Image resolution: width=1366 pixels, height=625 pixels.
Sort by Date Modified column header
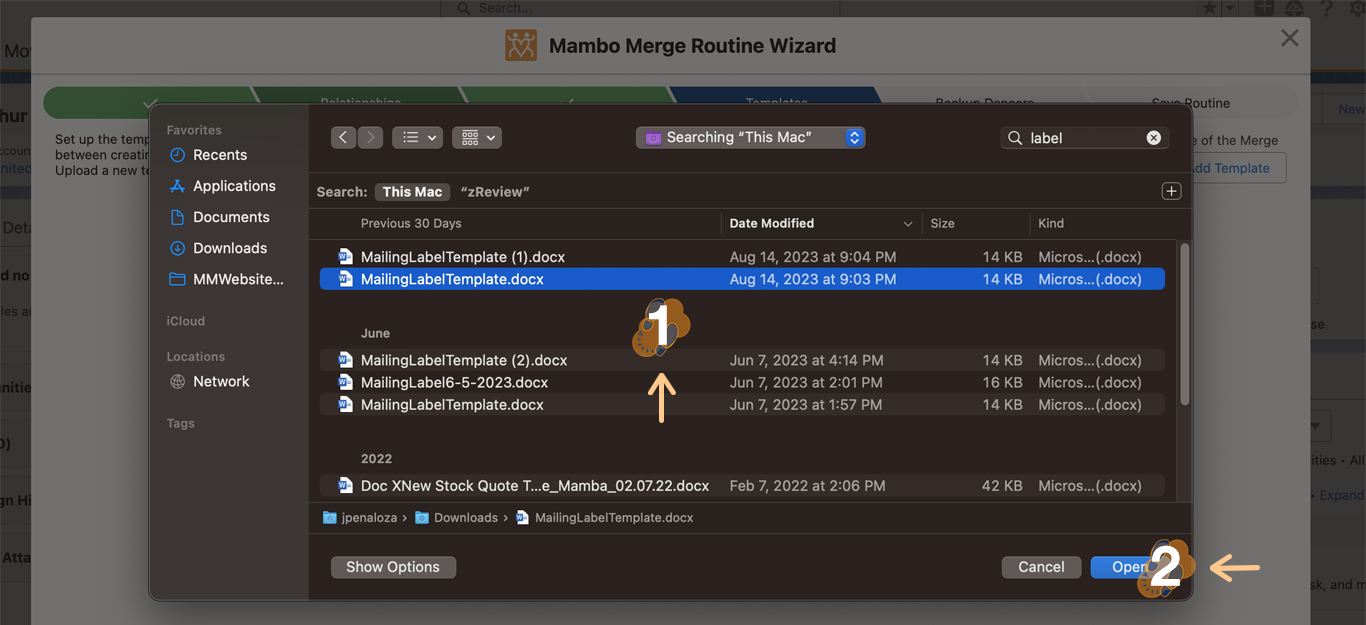[771, 223]
